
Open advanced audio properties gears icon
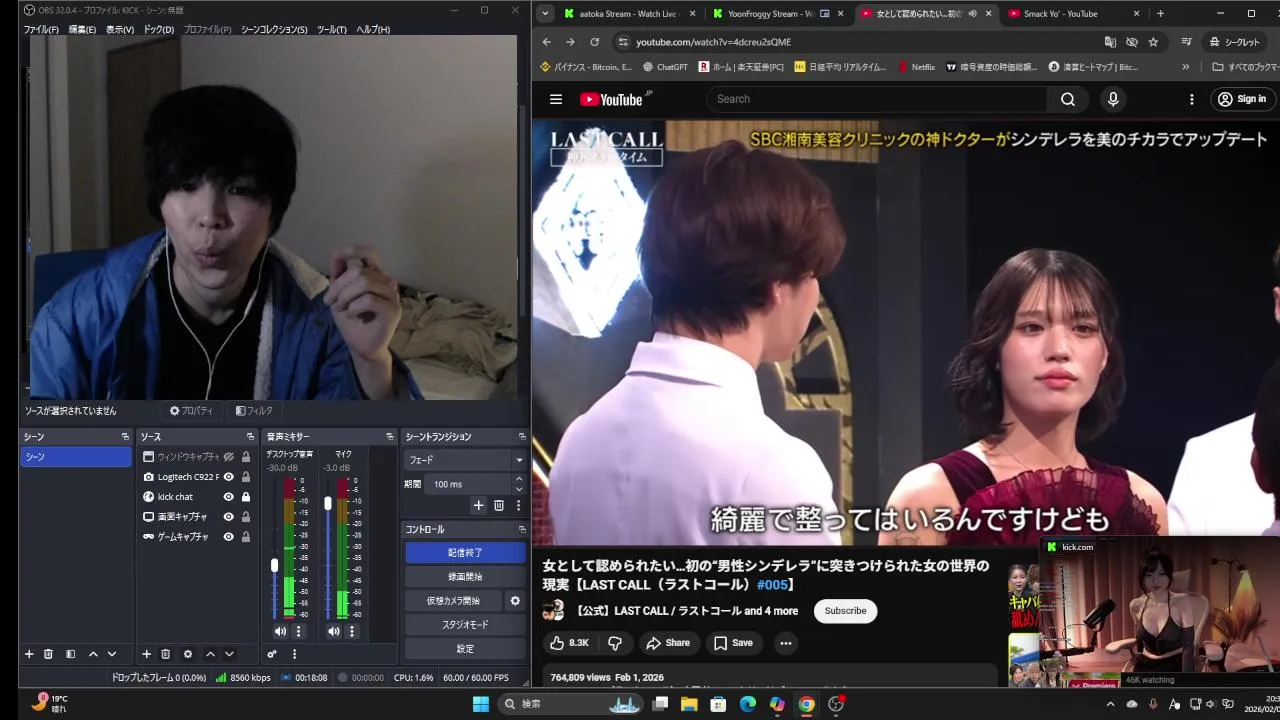272,654
